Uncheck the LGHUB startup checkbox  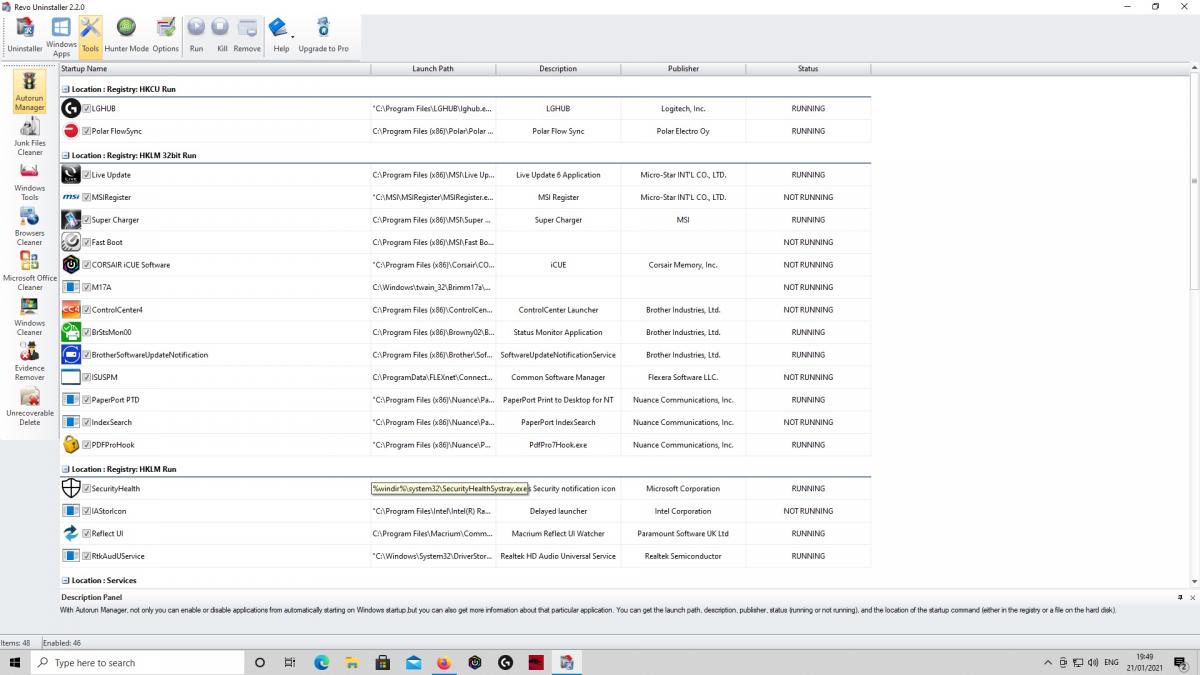point(87,108)
